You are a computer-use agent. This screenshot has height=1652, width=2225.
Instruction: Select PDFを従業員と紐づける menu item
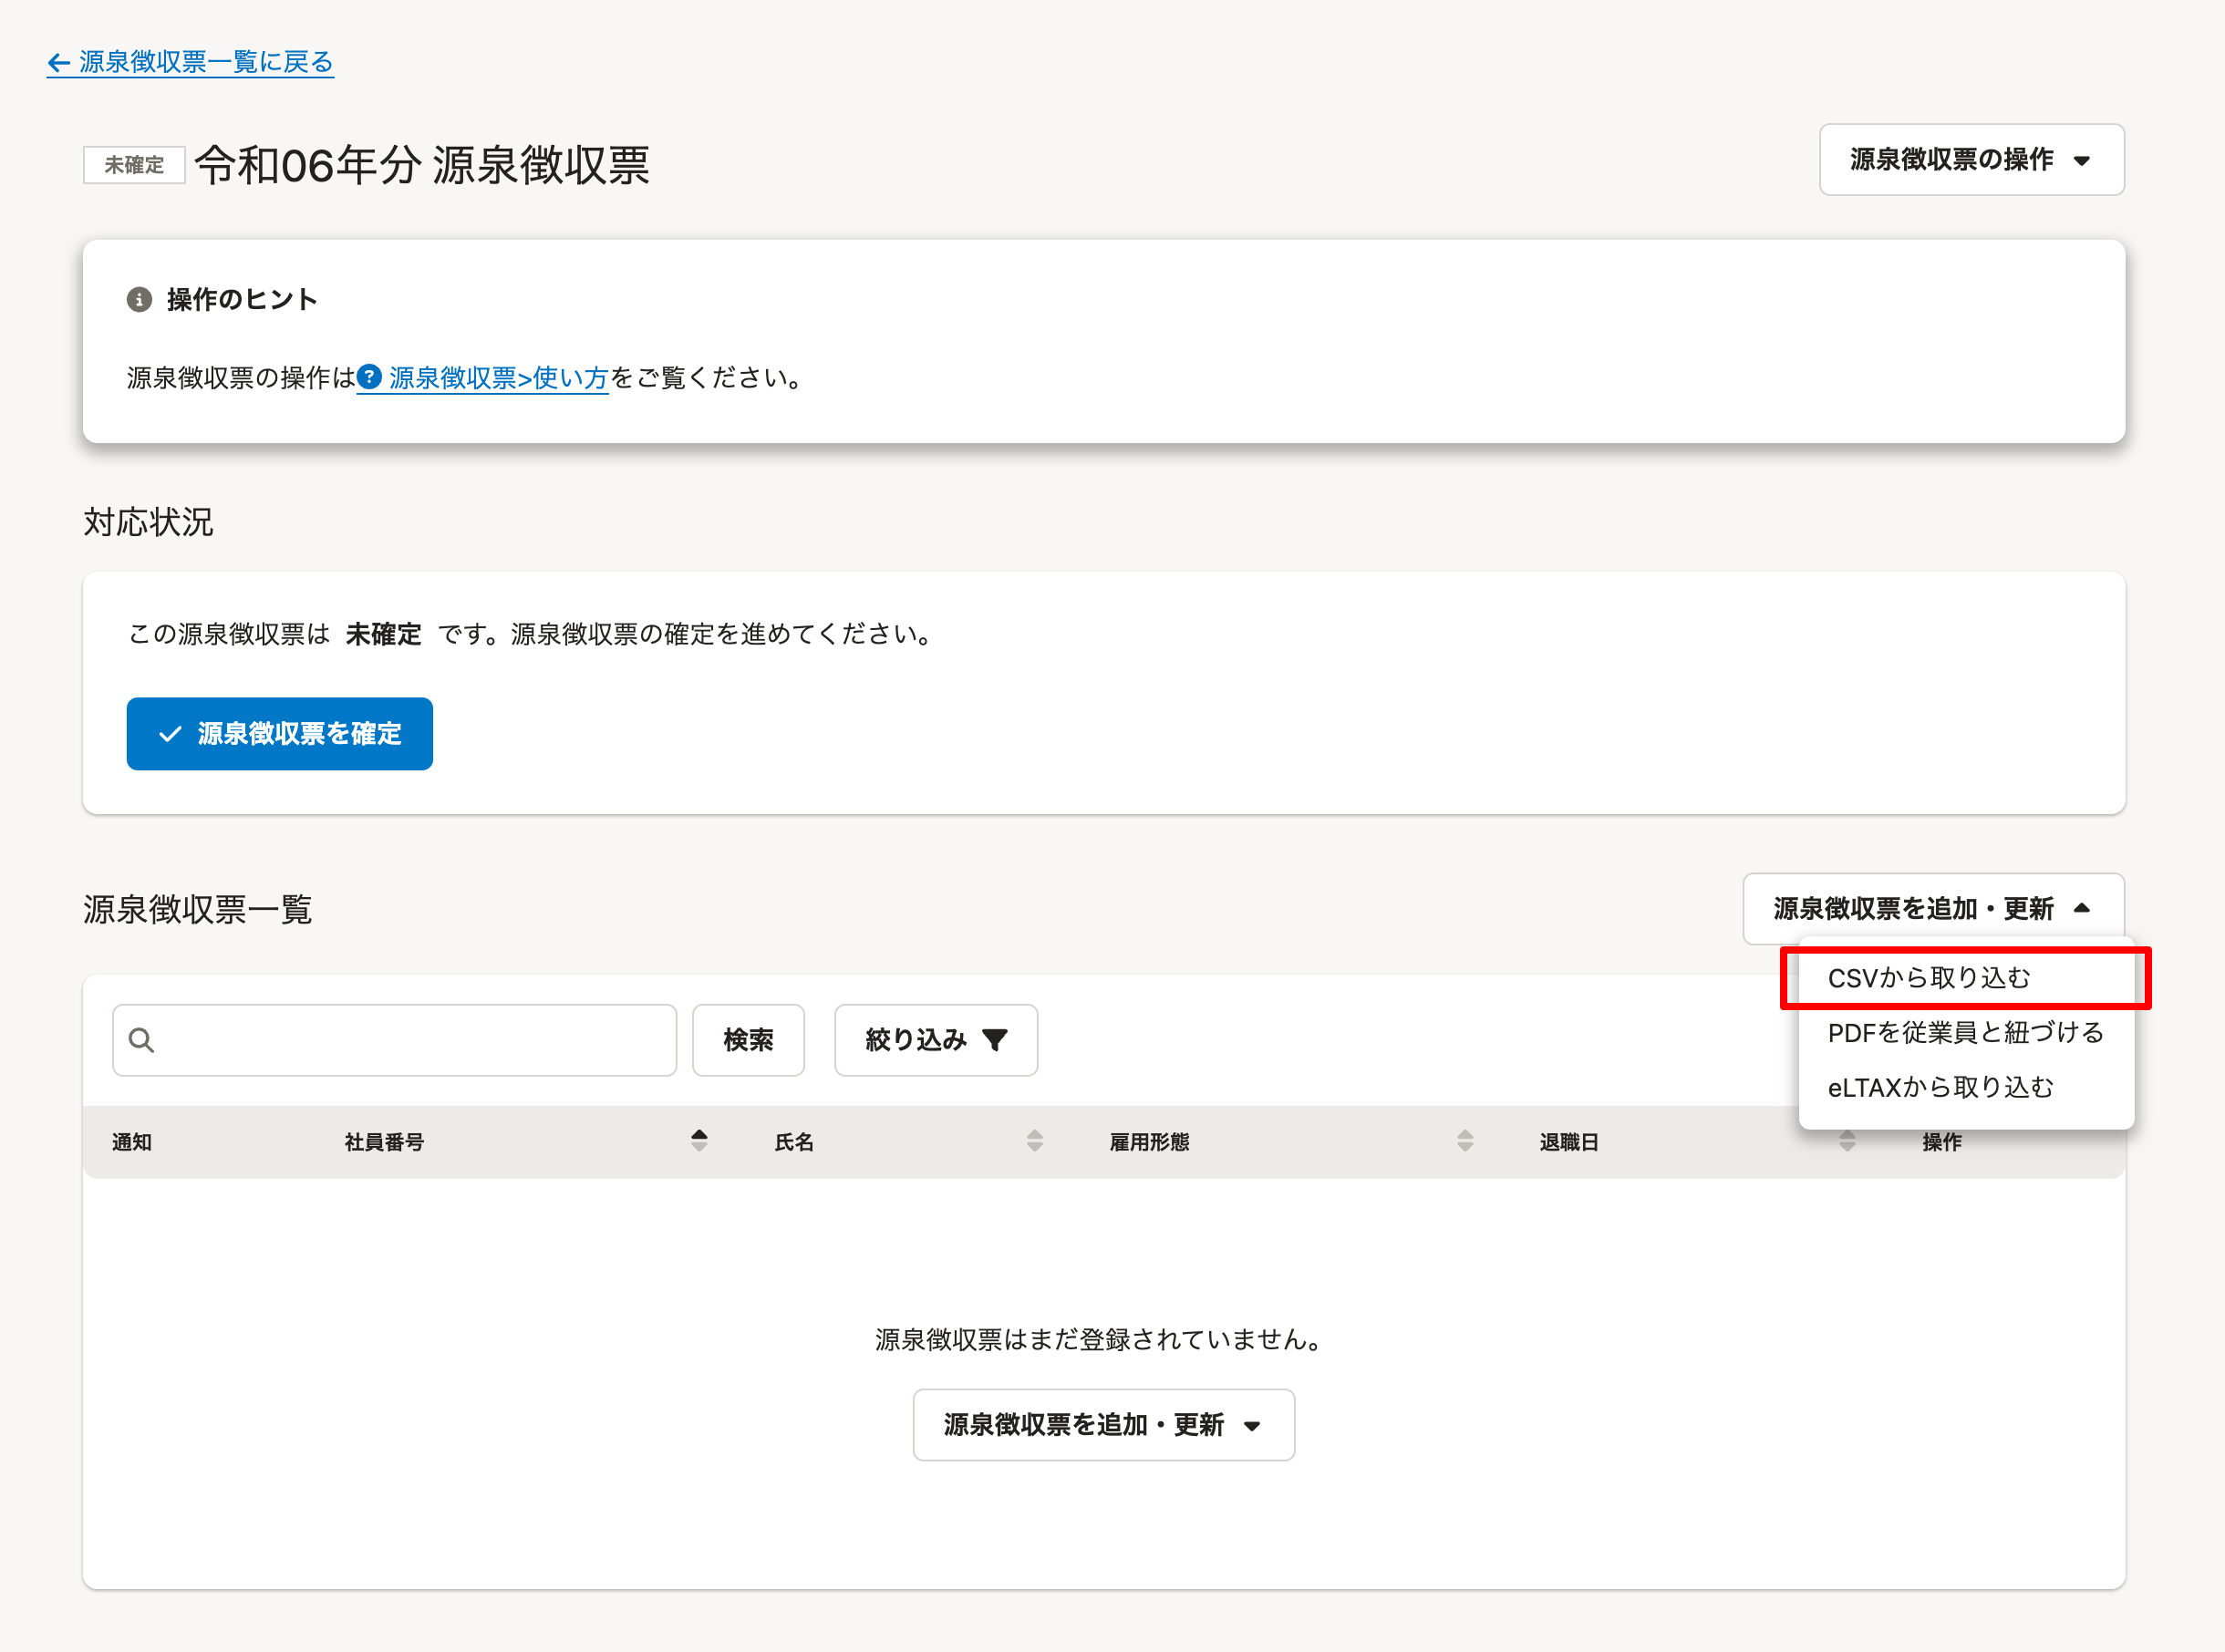(x=1965, y=1032)
